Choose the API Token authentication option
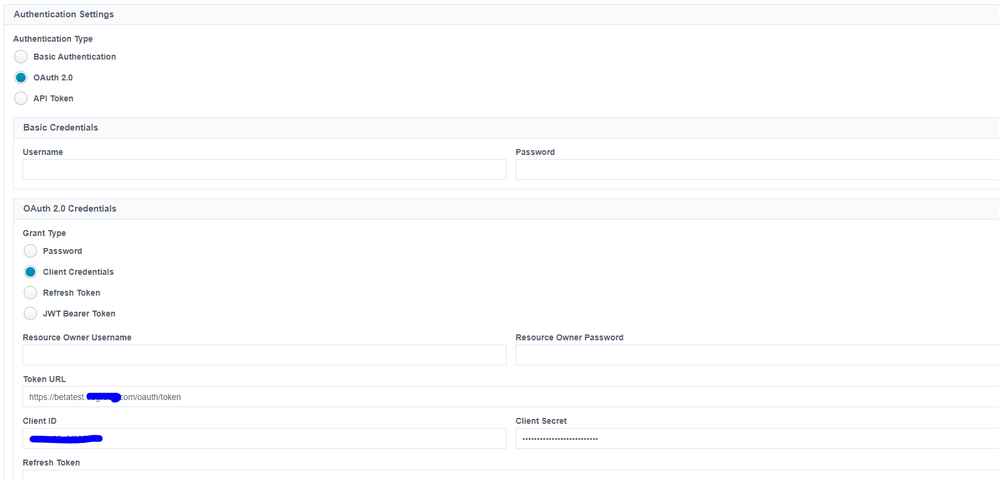The width and height of the screenshot is (999, 481). 21,98
